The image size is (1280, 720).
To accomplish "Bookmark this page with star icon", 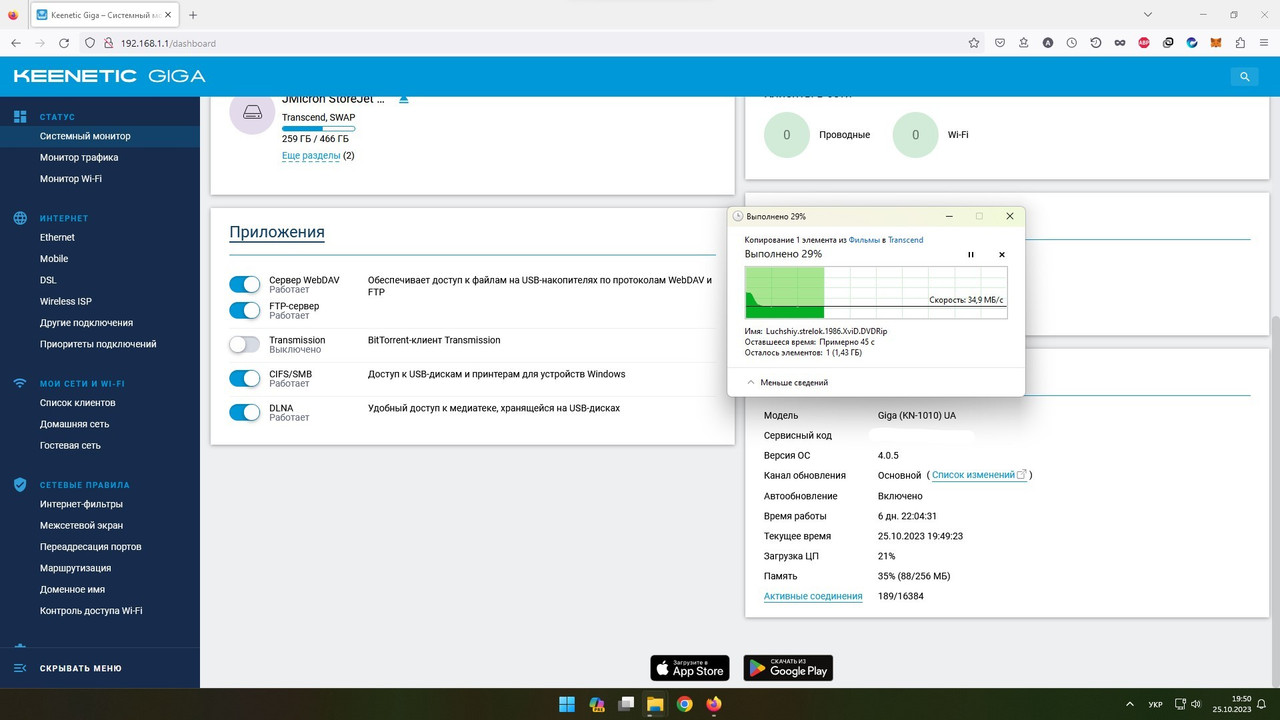I will 974,43.
